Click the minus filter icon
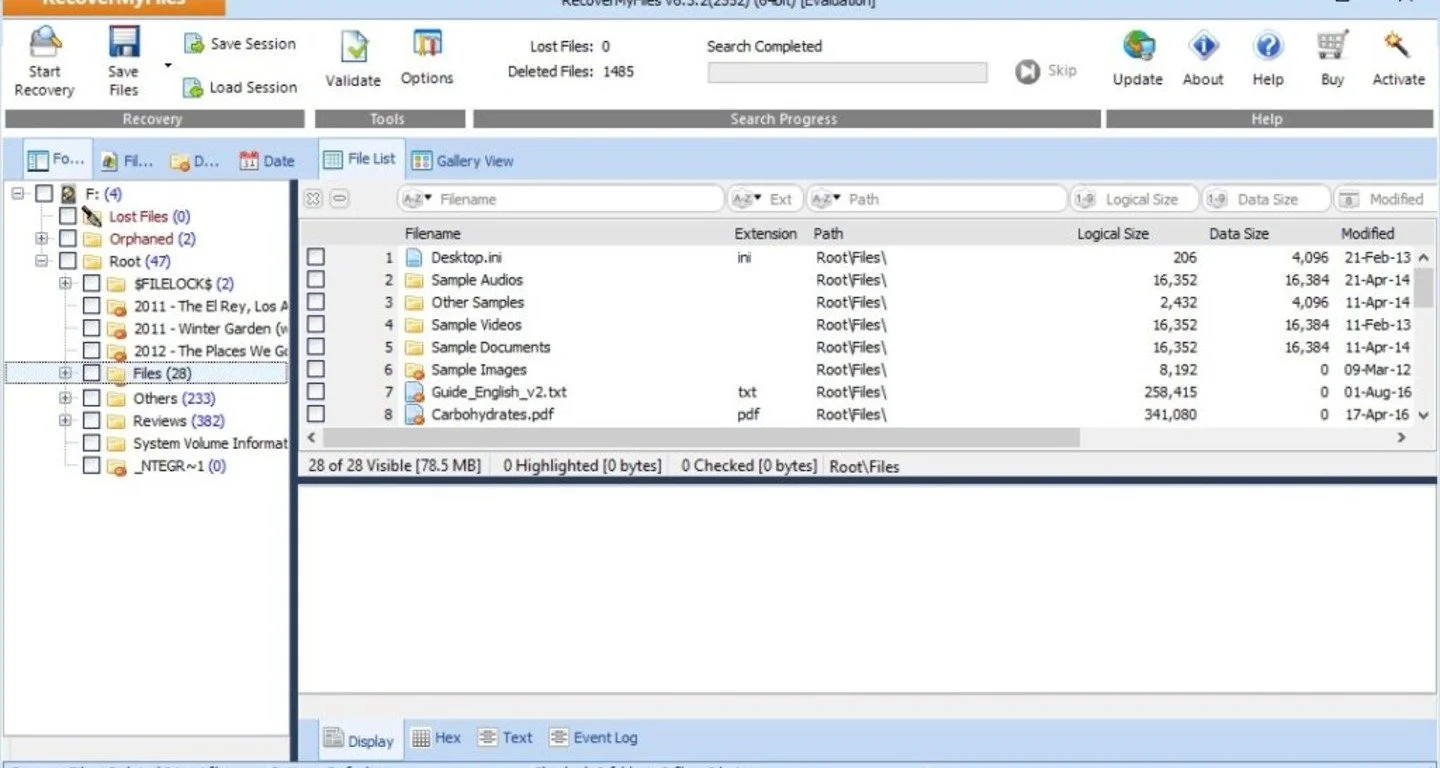The height and width of the screenshot is (768, 1440). [x=340, y=199]
